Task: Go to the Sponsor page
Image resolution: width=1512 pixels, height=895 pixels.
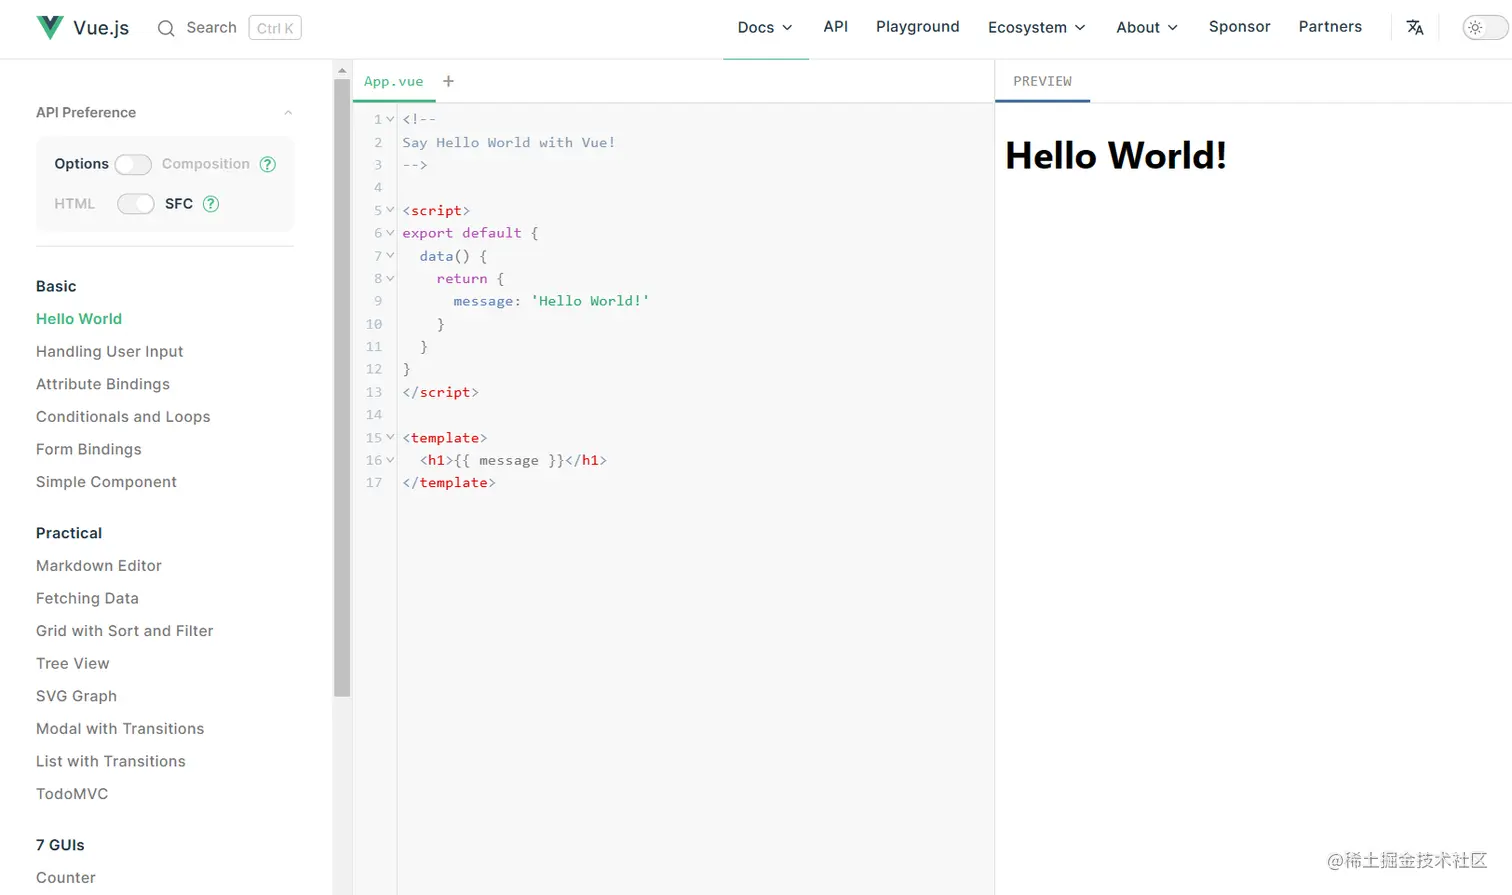Action: (1239, 27)
